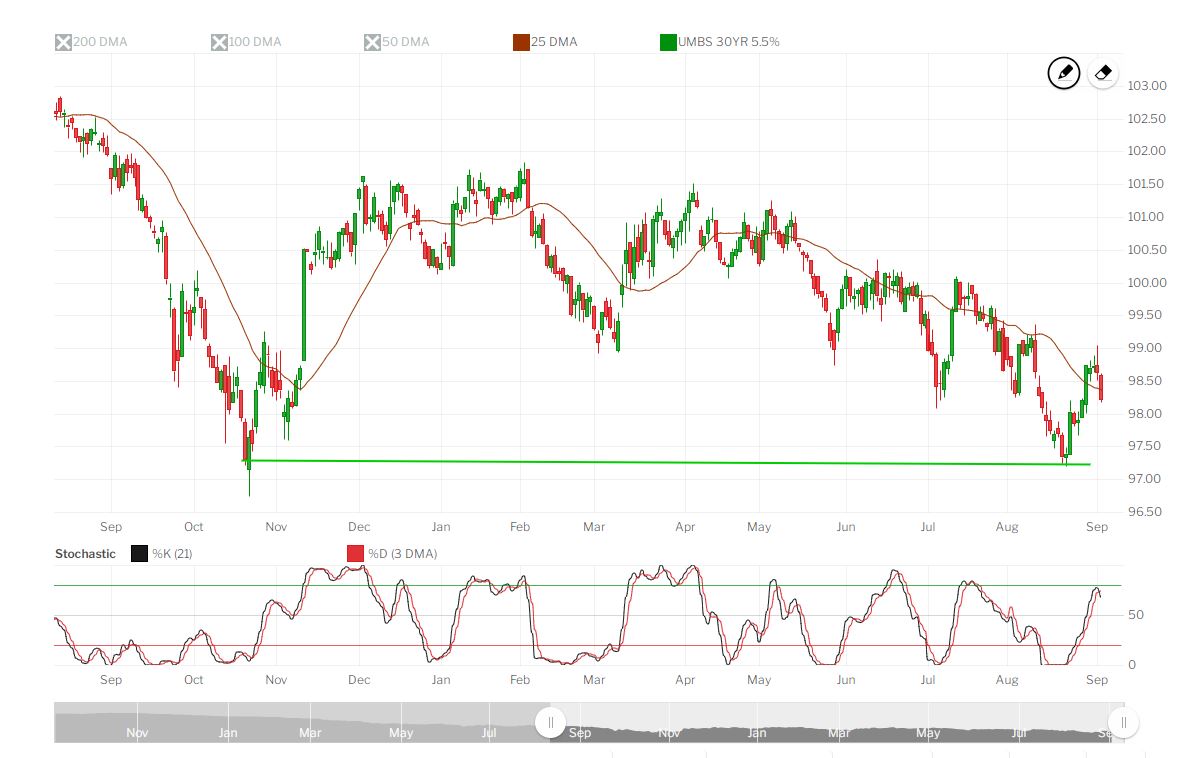Image resolution: width=1181 pixels, height=758 pixels.
Task: Click the %K (21) black legend swatch
Action: point(139,554)
